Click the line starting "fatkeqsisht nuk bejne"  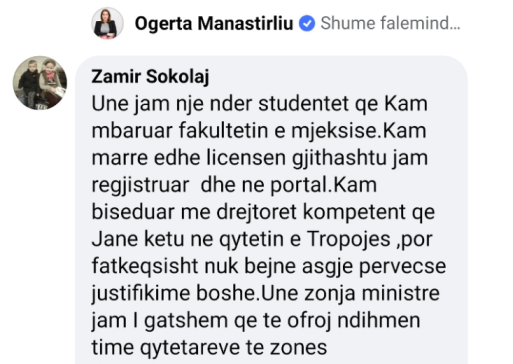pyautogui.click(x=269, y=266)
